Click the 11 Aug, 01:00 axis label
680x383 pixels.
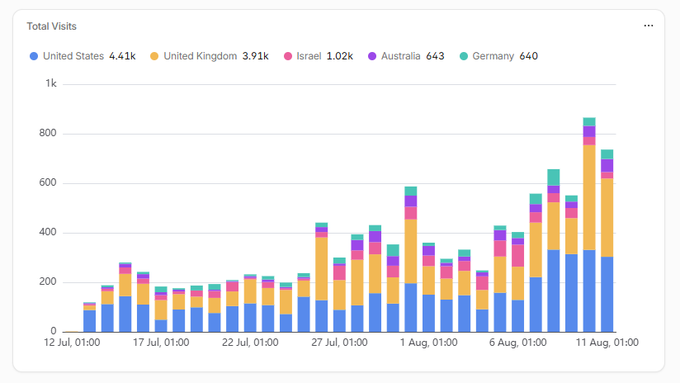point(607,343)
